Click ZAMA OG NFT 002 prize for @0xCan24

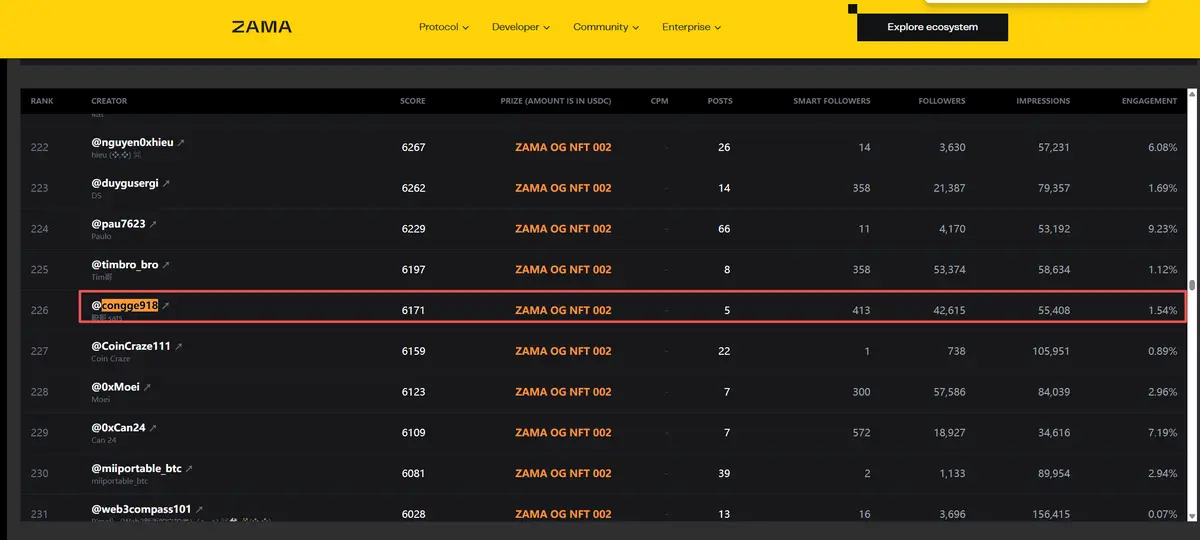point(563,433)
